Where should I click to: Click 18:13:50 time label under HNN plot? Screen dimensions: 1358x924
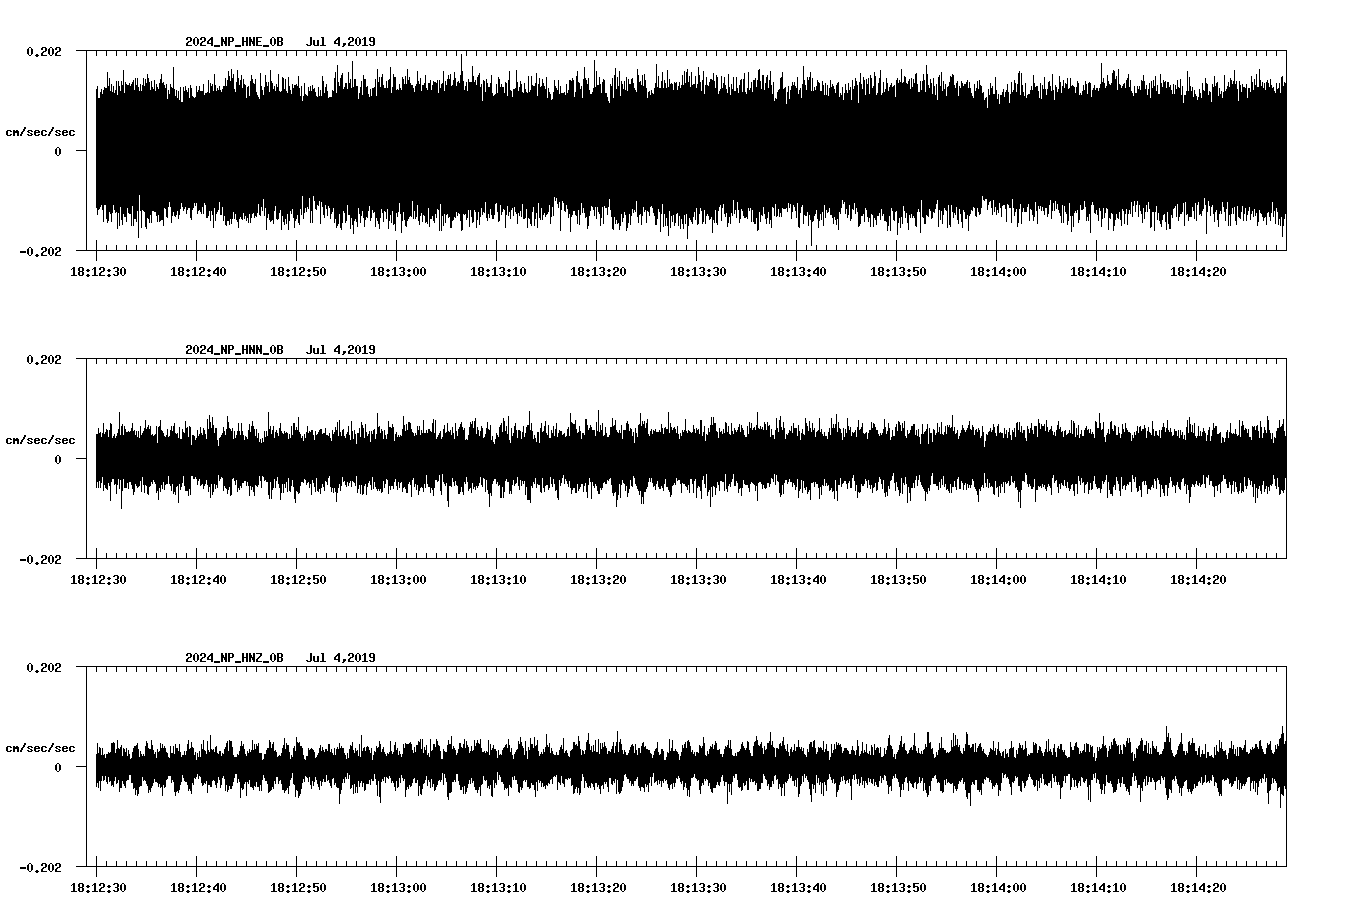click(898, 579)
